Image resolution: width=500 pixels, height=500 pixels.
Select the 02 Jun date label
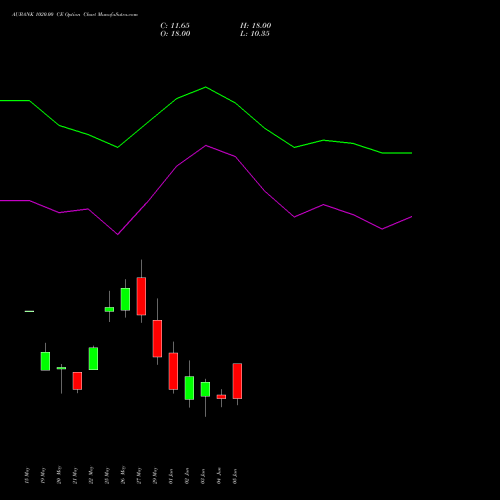(187, 476)
